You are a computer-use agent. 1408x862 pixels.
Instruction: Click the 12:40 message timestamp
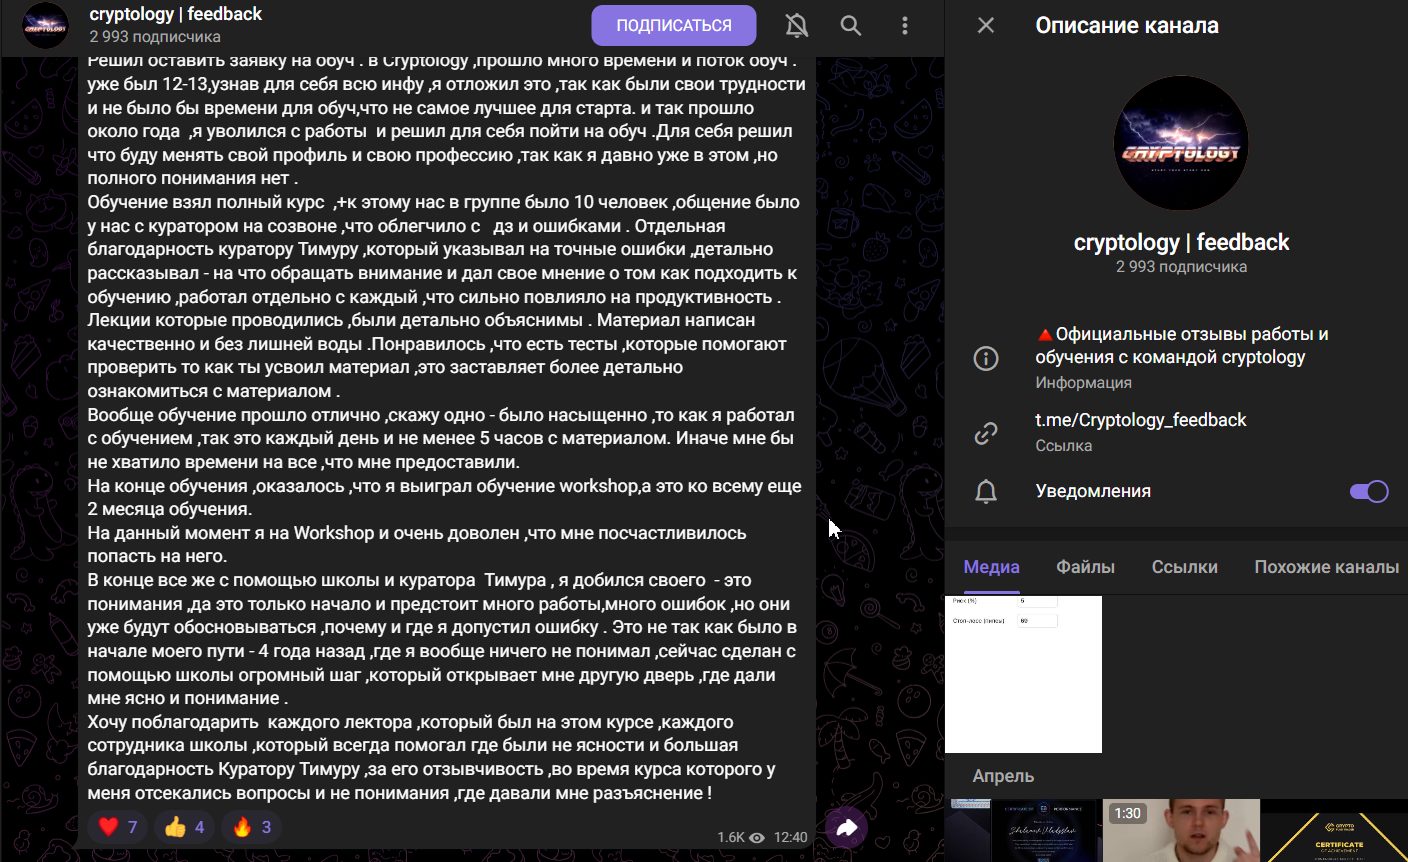(790, 838)
